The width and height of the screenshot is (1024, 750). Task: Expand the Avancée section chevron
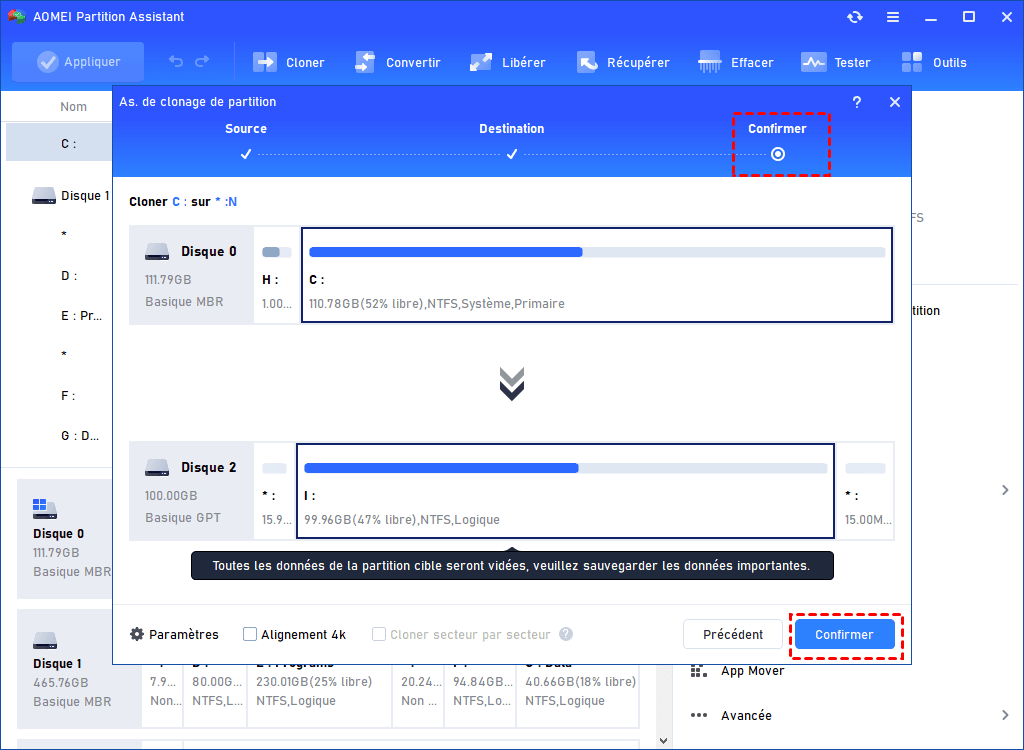[1005, 715]
